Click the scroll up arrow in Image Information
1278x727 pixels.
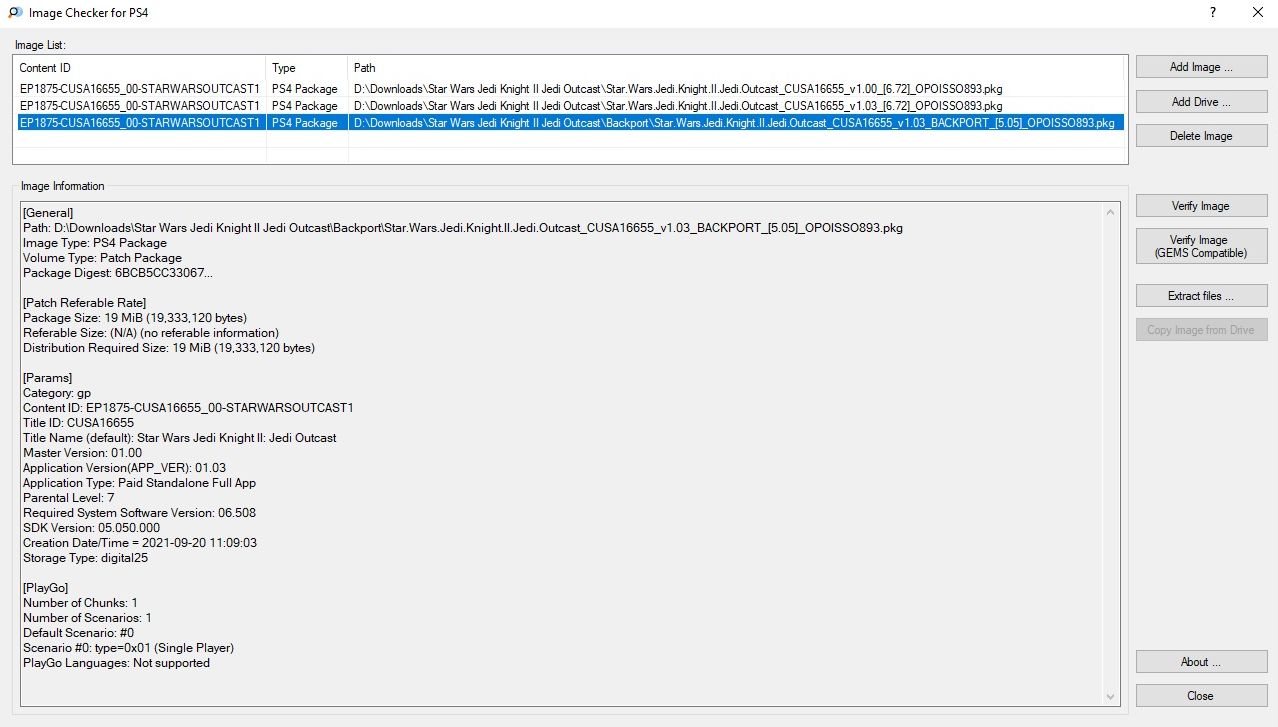[x=1111, y=212]
